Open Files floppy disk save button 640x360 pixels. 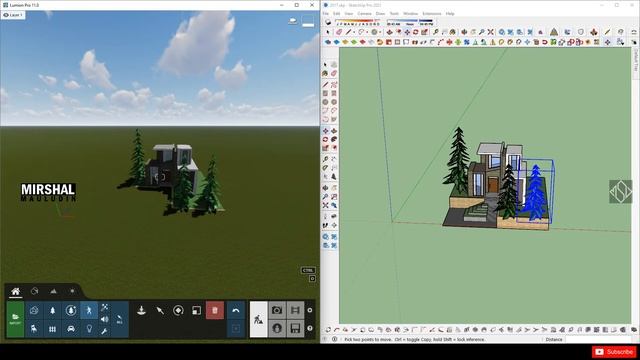coord(295,328)
